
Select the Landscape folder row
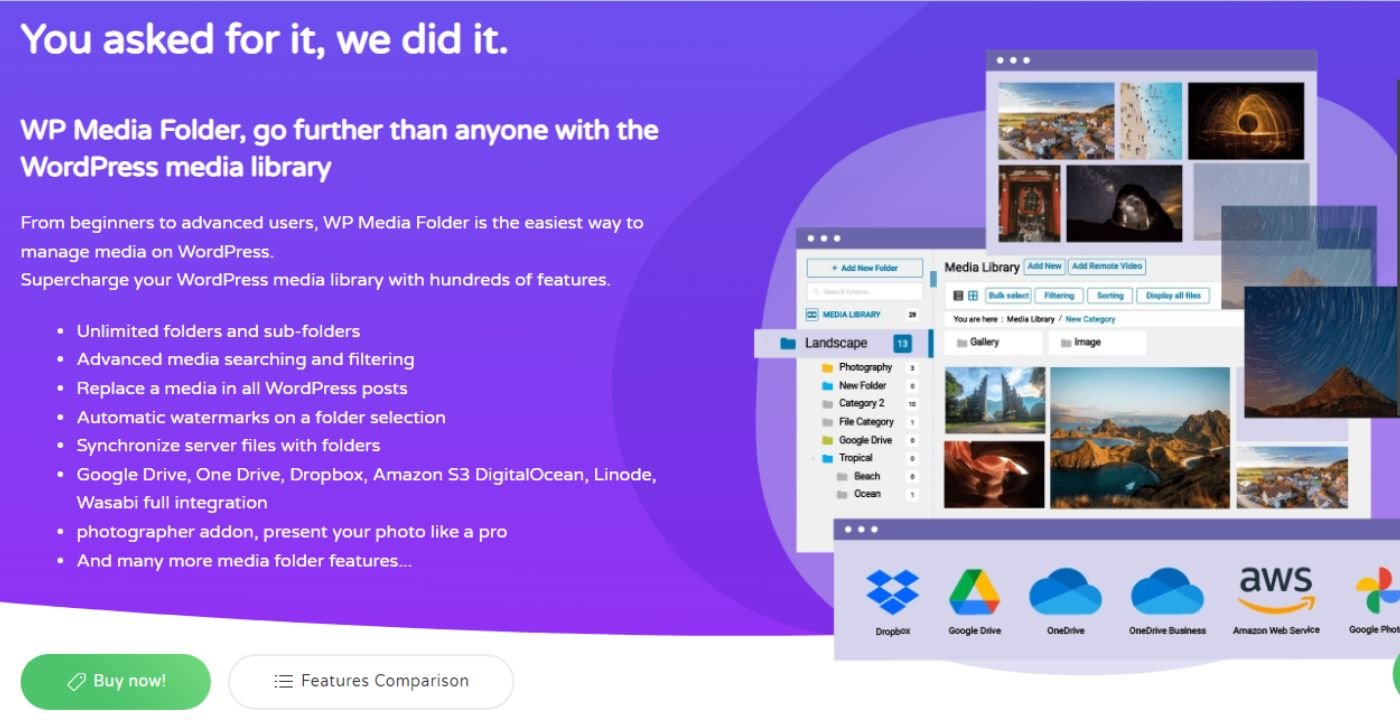point(844,343)
